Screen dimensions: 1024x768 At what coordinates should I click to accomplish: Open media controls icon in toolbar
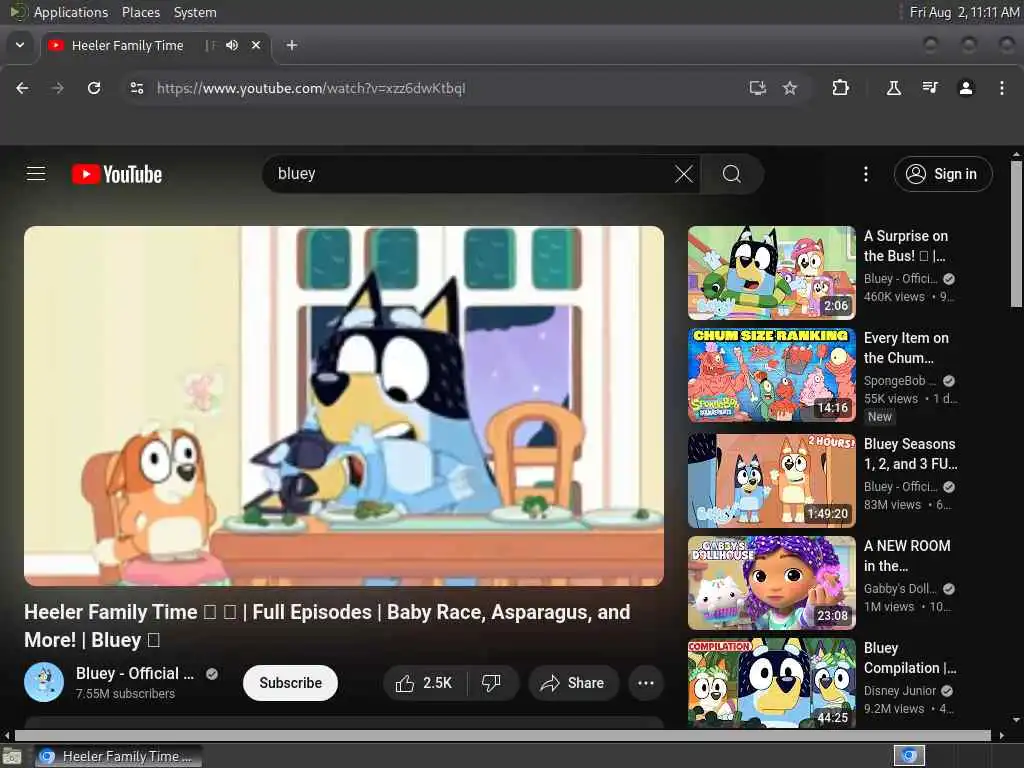(930, 88)
